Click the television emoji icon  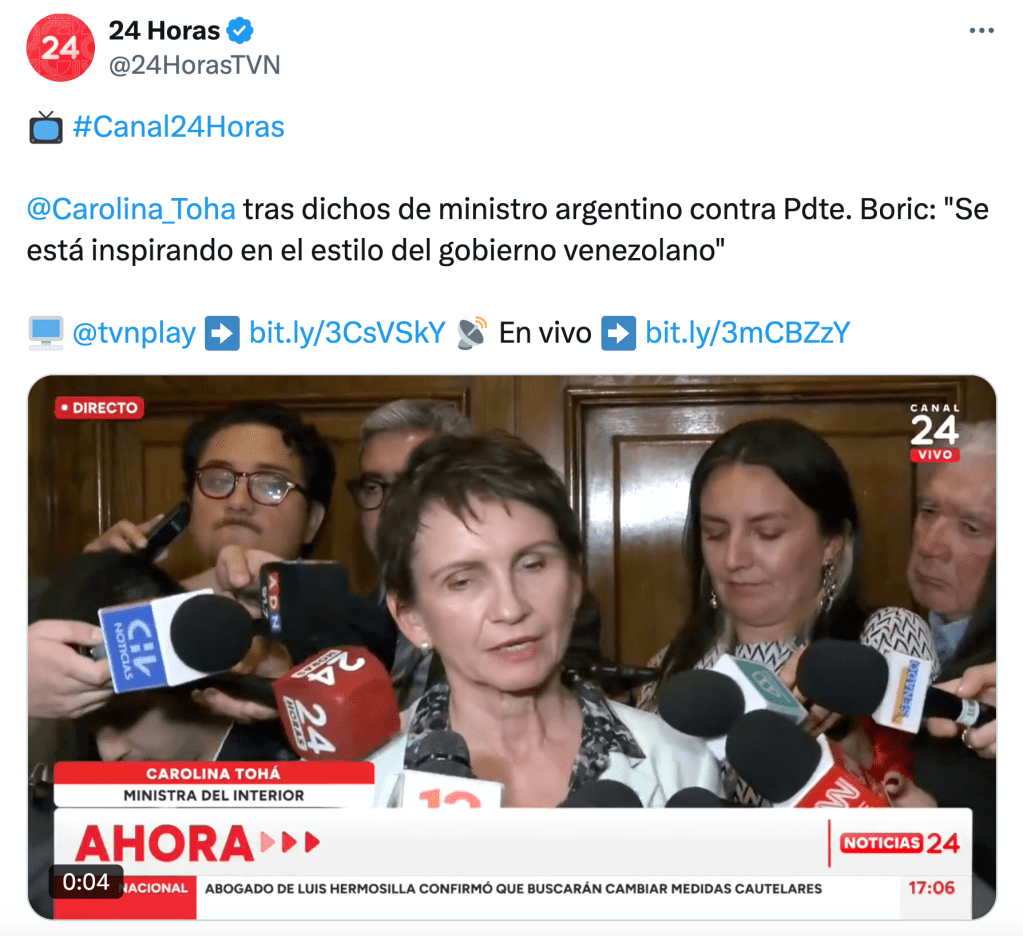coord(46,127)
